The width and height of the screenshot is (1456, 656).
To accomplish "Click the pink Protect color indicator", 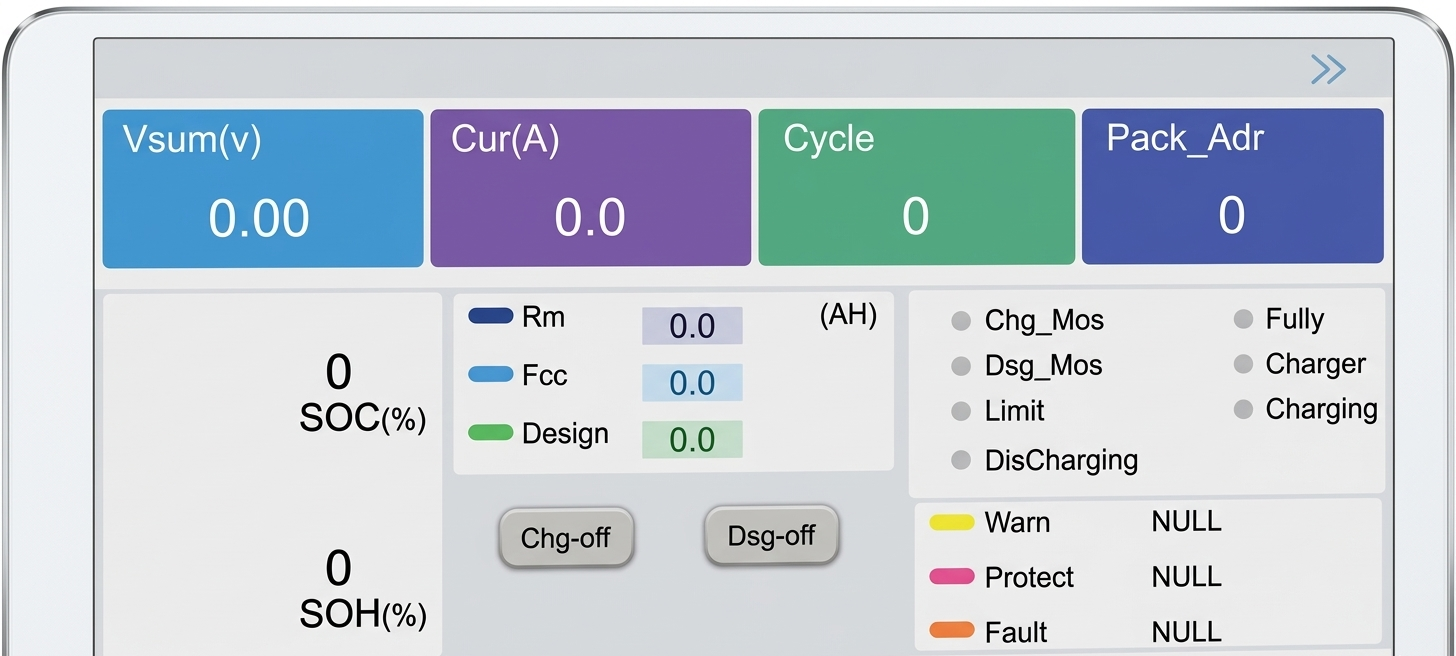I will pyautogui.click(x=951, y=577).
